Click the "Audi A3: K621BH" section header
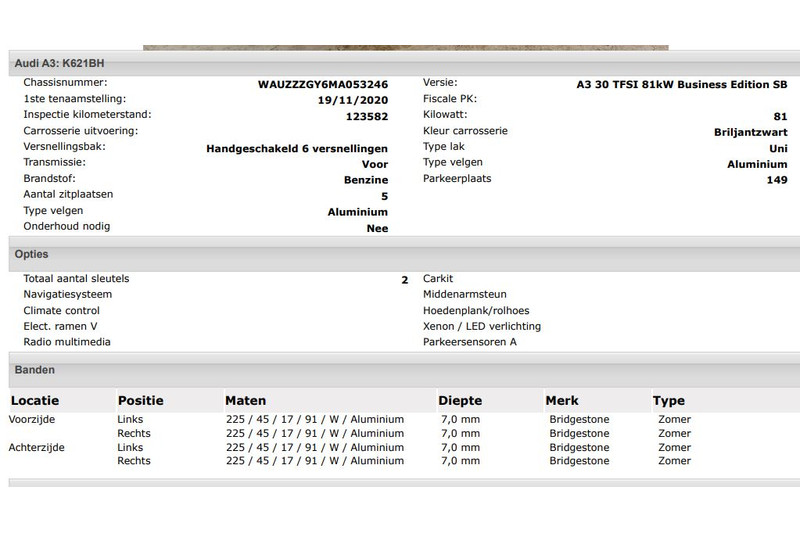The height and width of the screenshot is (533, 800). [x=59, y=63]
